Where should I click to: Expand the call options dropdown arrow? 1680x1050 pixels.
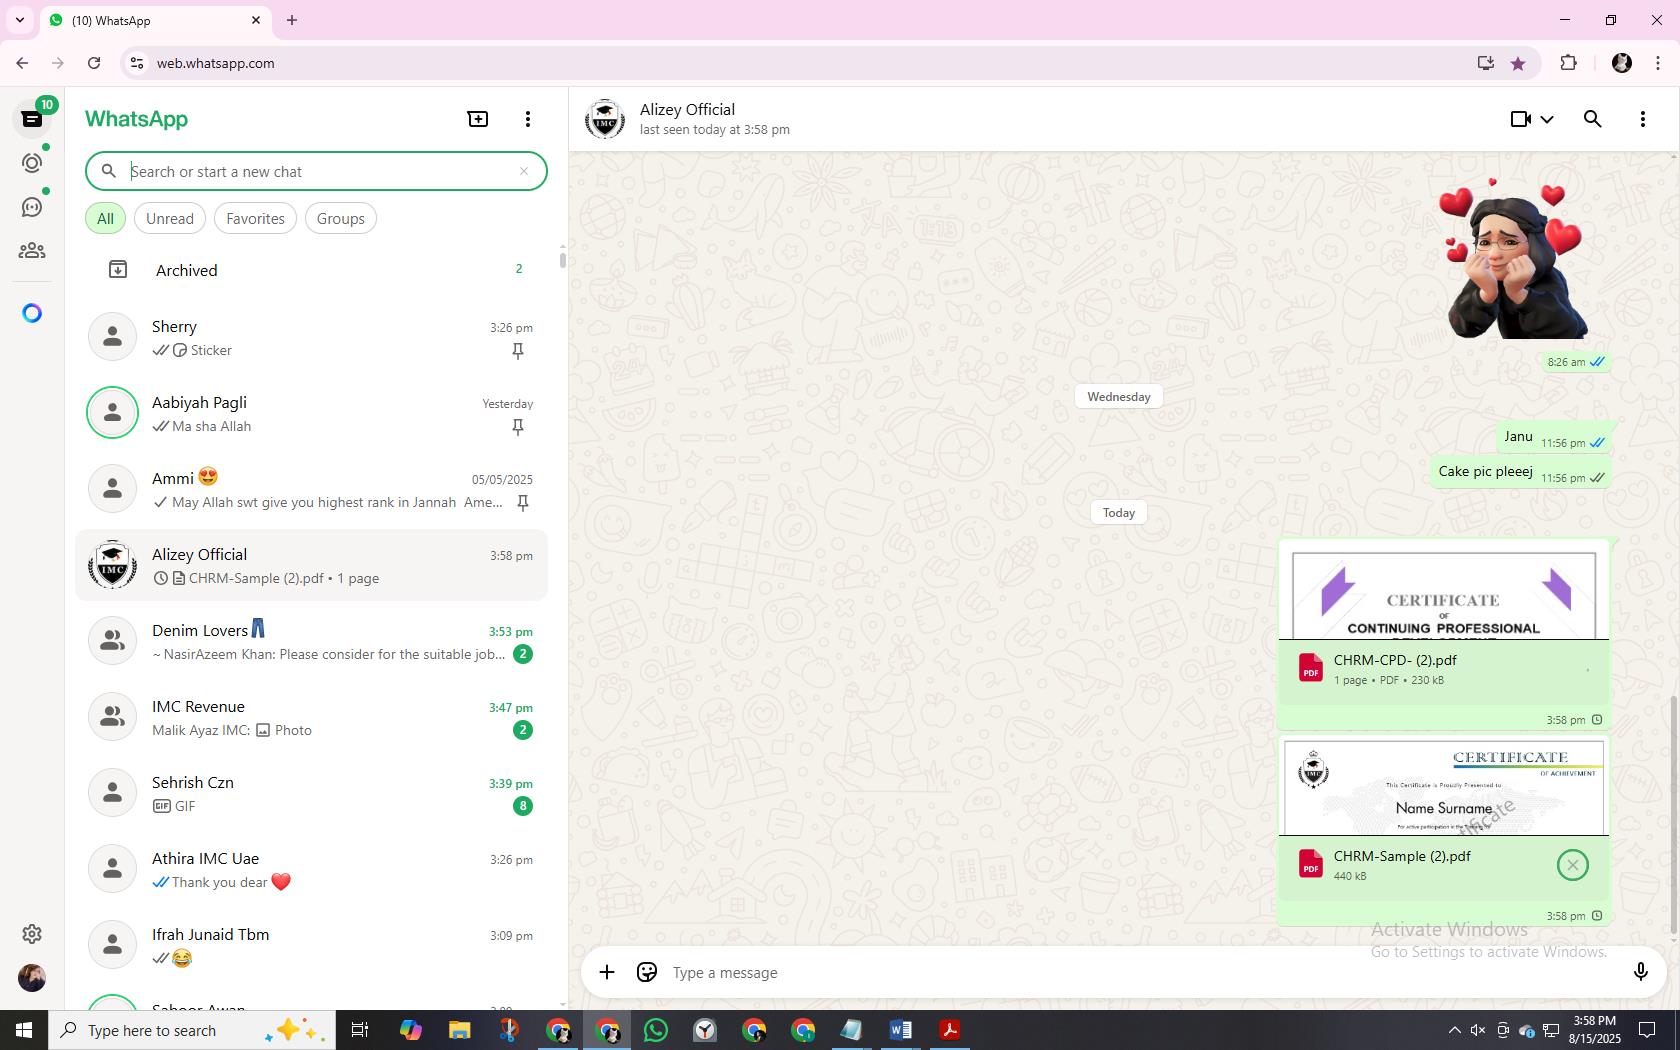point(1547,119)
